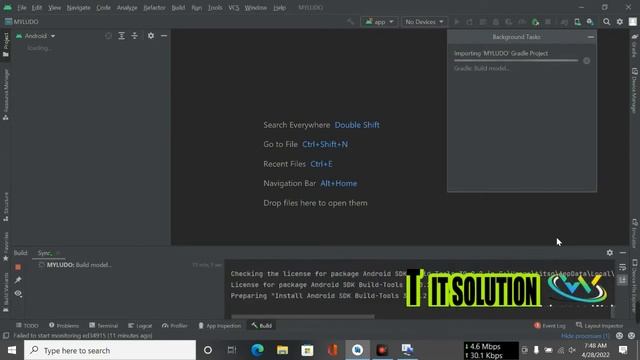This screenshot has width=640, height=360.
Task: Open the Refactor menu
Action: tap(154, 7)
